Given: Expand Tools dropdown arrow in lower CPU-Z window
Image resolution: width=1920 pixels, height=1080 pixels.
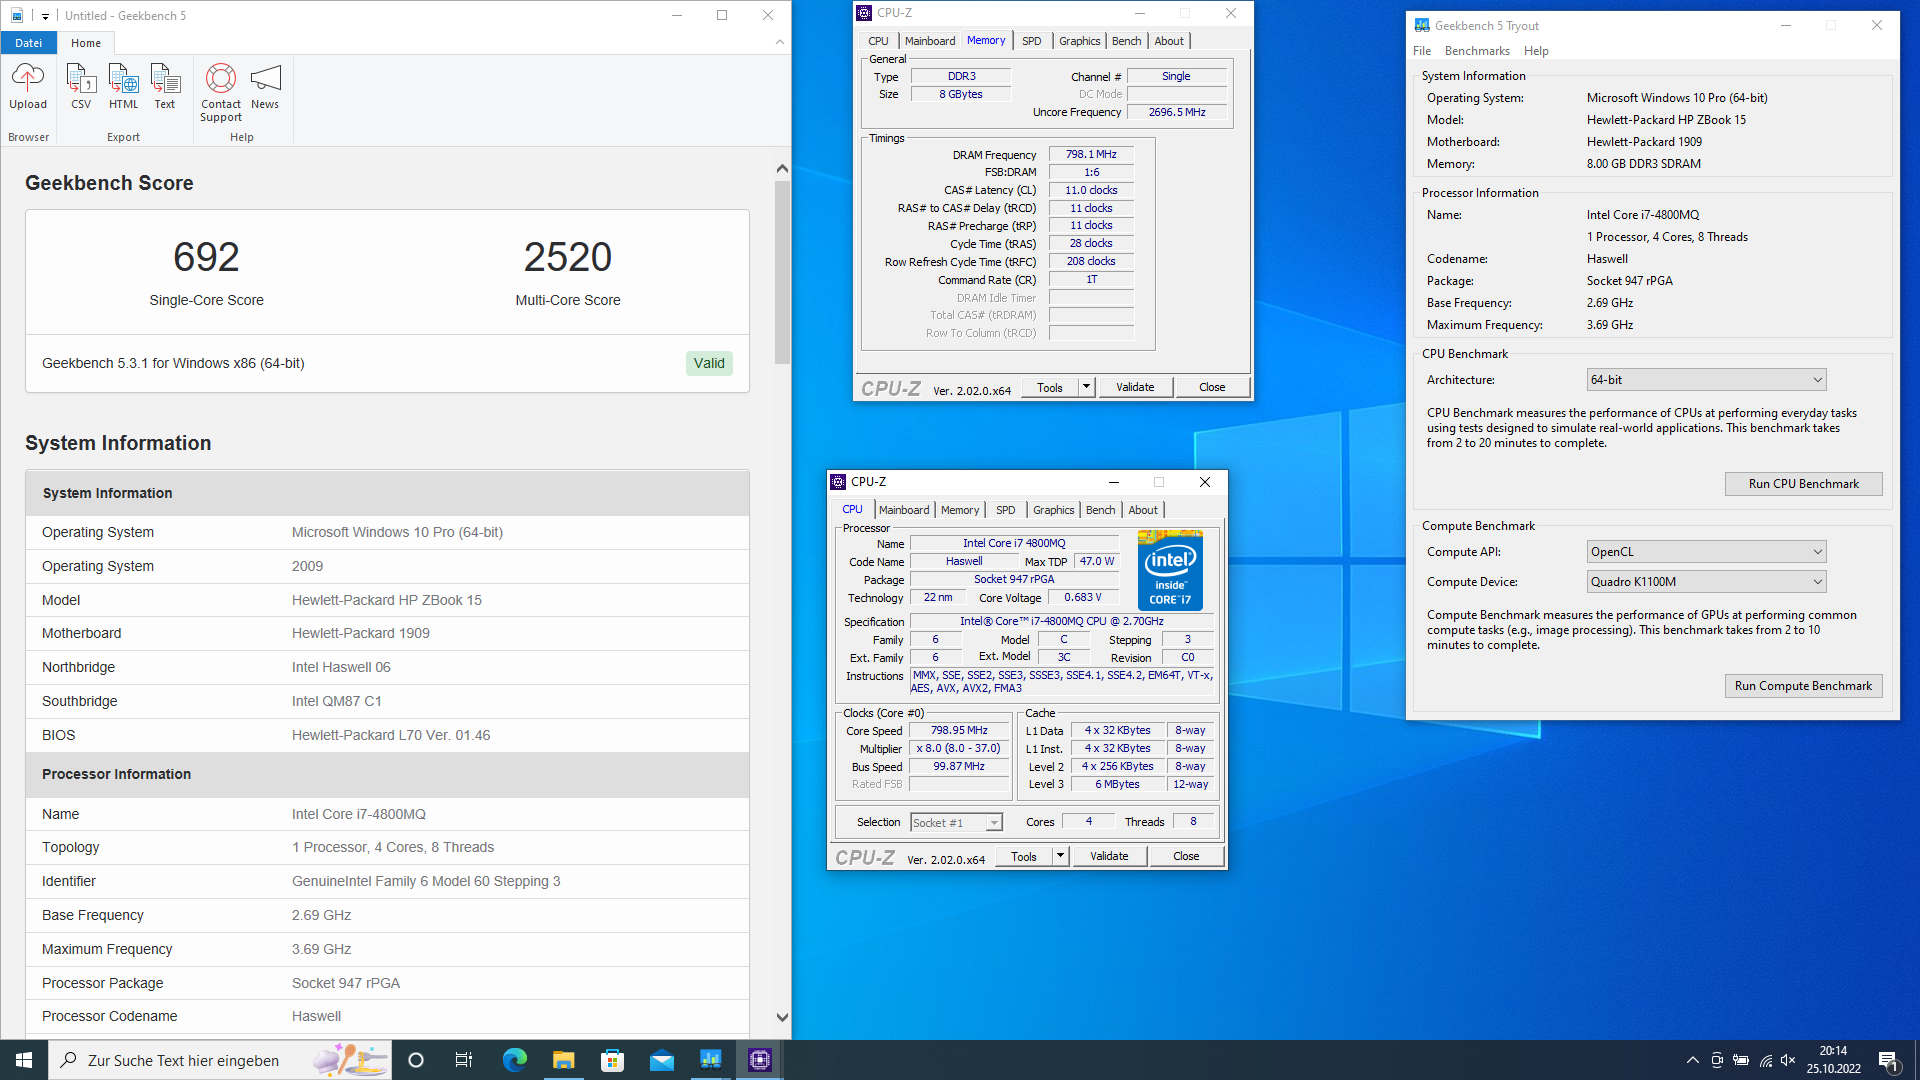Looking at the screenshot, I should pos(1061,856).
